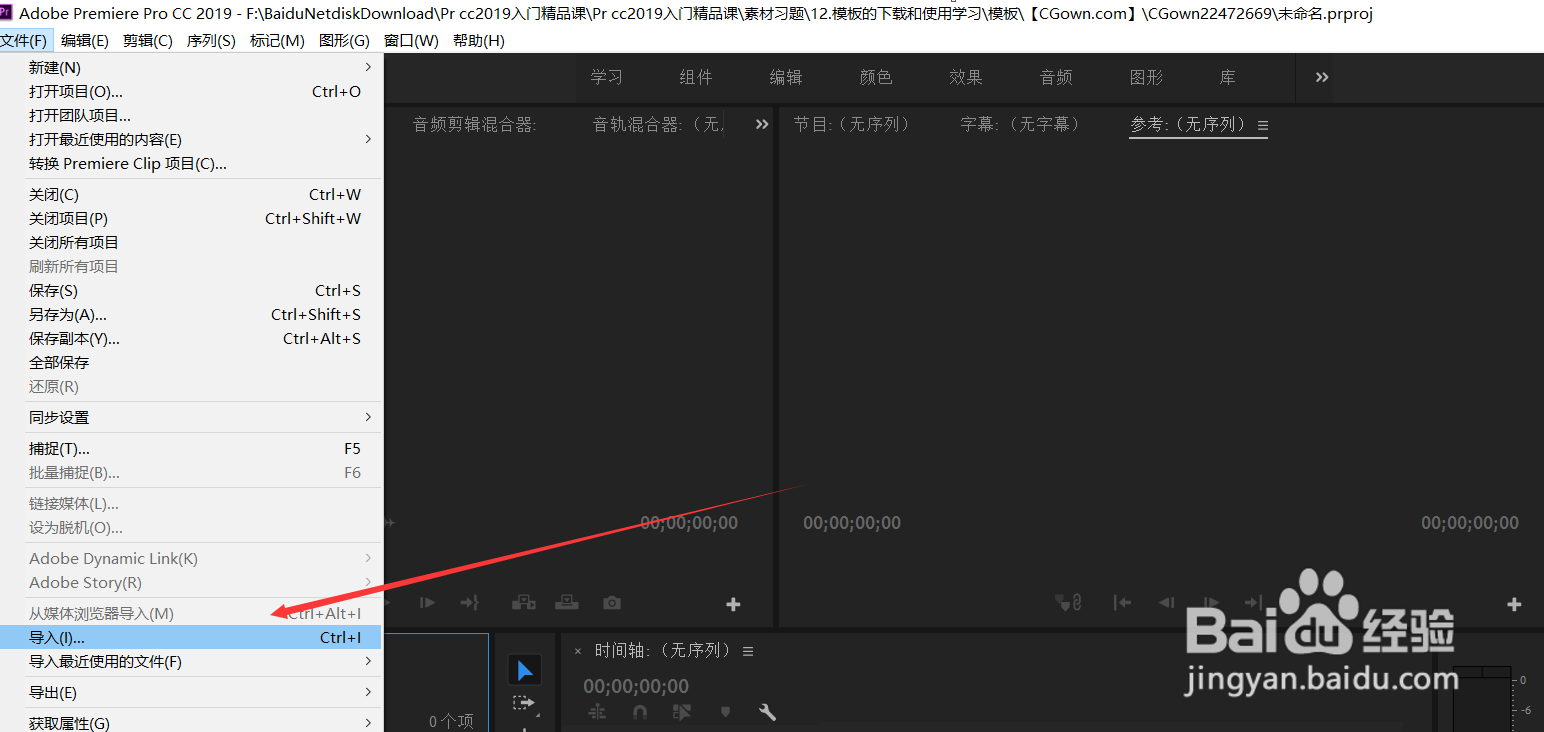The height and width of the screenshot is (732, 1544).
Task: Choose 捕捉(T)... menu entry
Action: (192, 448)
